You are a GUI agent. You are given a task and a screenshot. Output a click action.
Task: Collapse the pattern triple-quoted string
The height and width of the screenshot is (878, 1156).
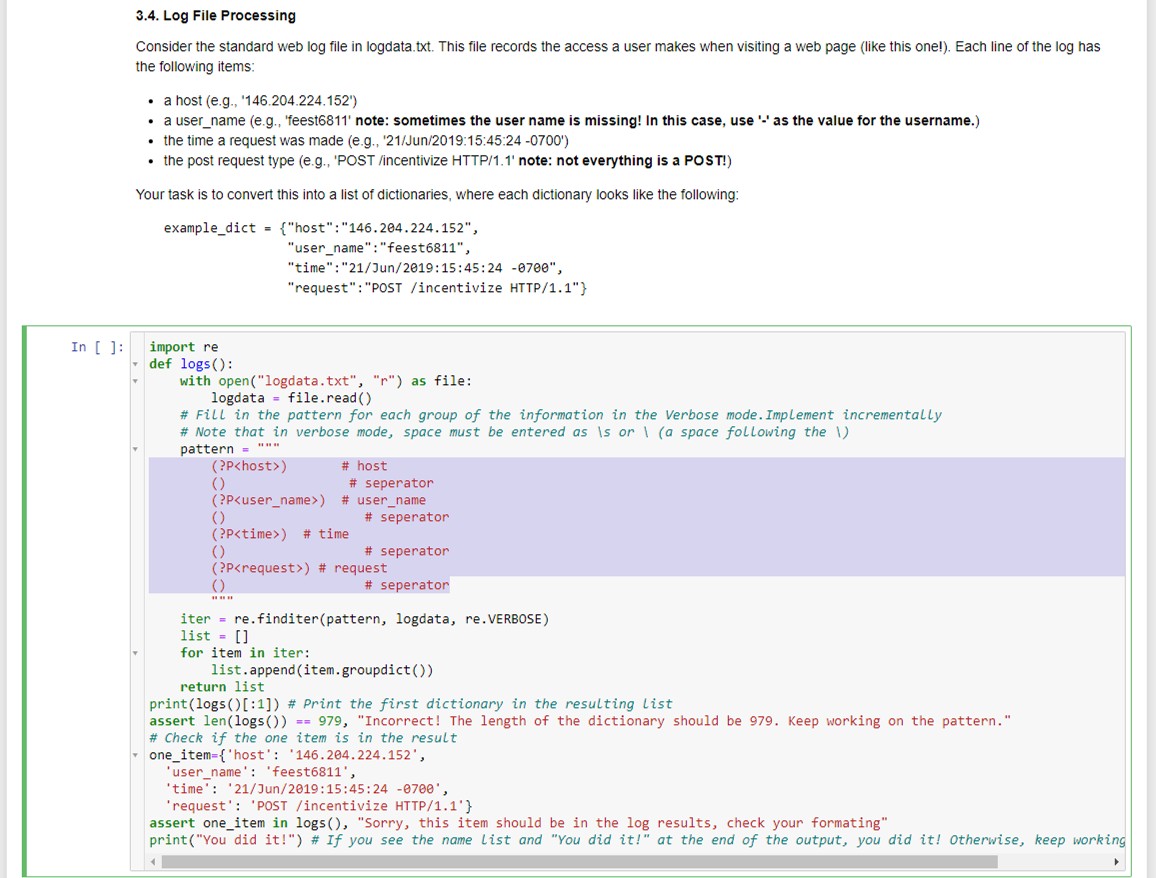pyautogui.click(x=137, y=448)
